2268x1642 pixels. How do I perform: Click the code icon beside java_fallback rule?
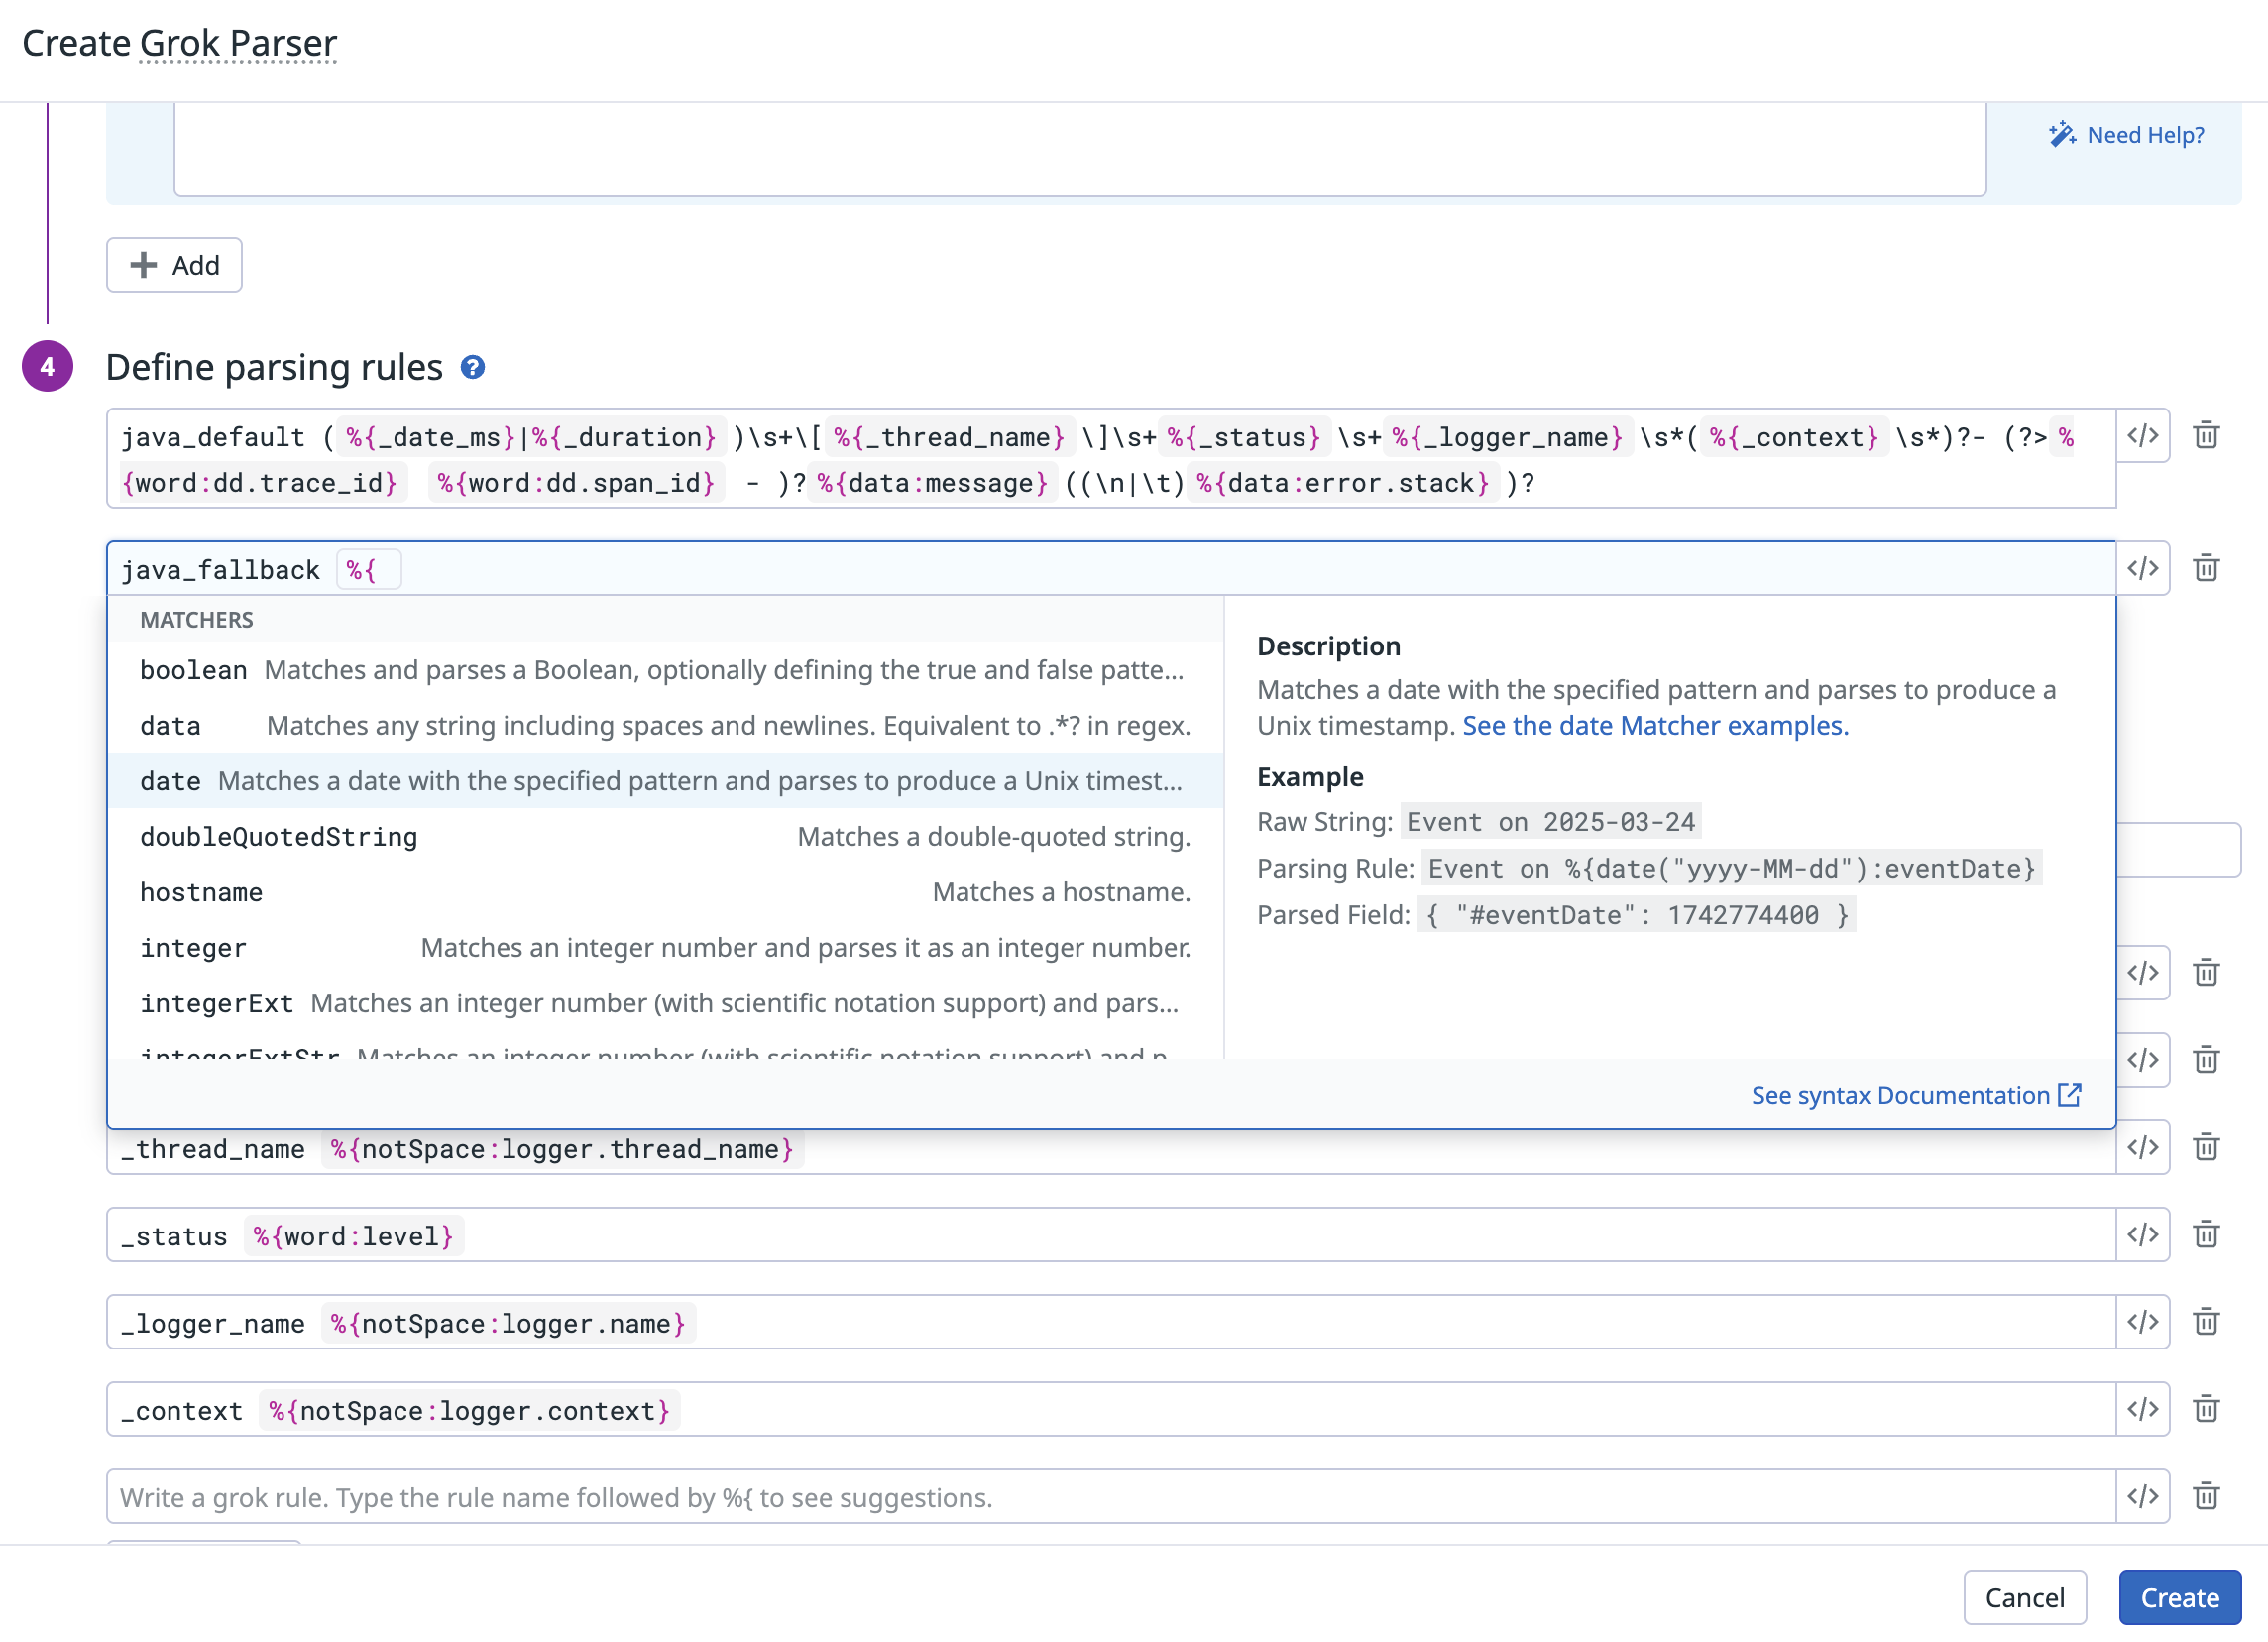2142,569
